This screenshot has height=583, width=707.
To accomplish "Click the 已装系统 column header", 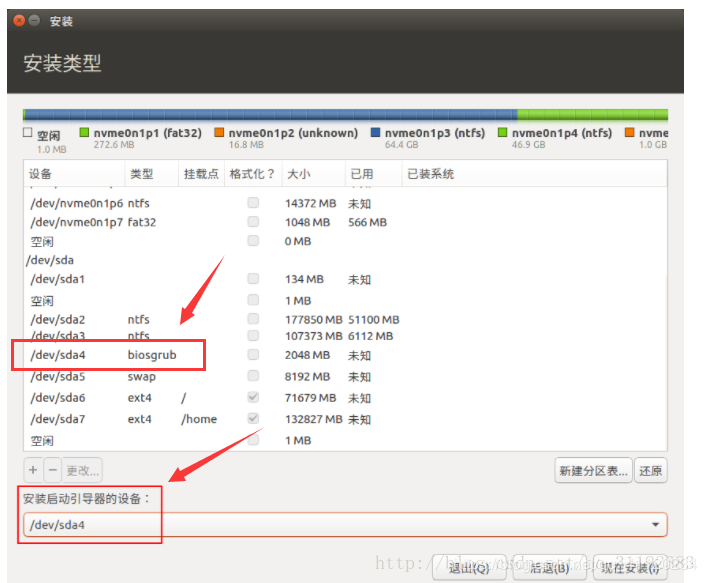I will coord(534,174).
